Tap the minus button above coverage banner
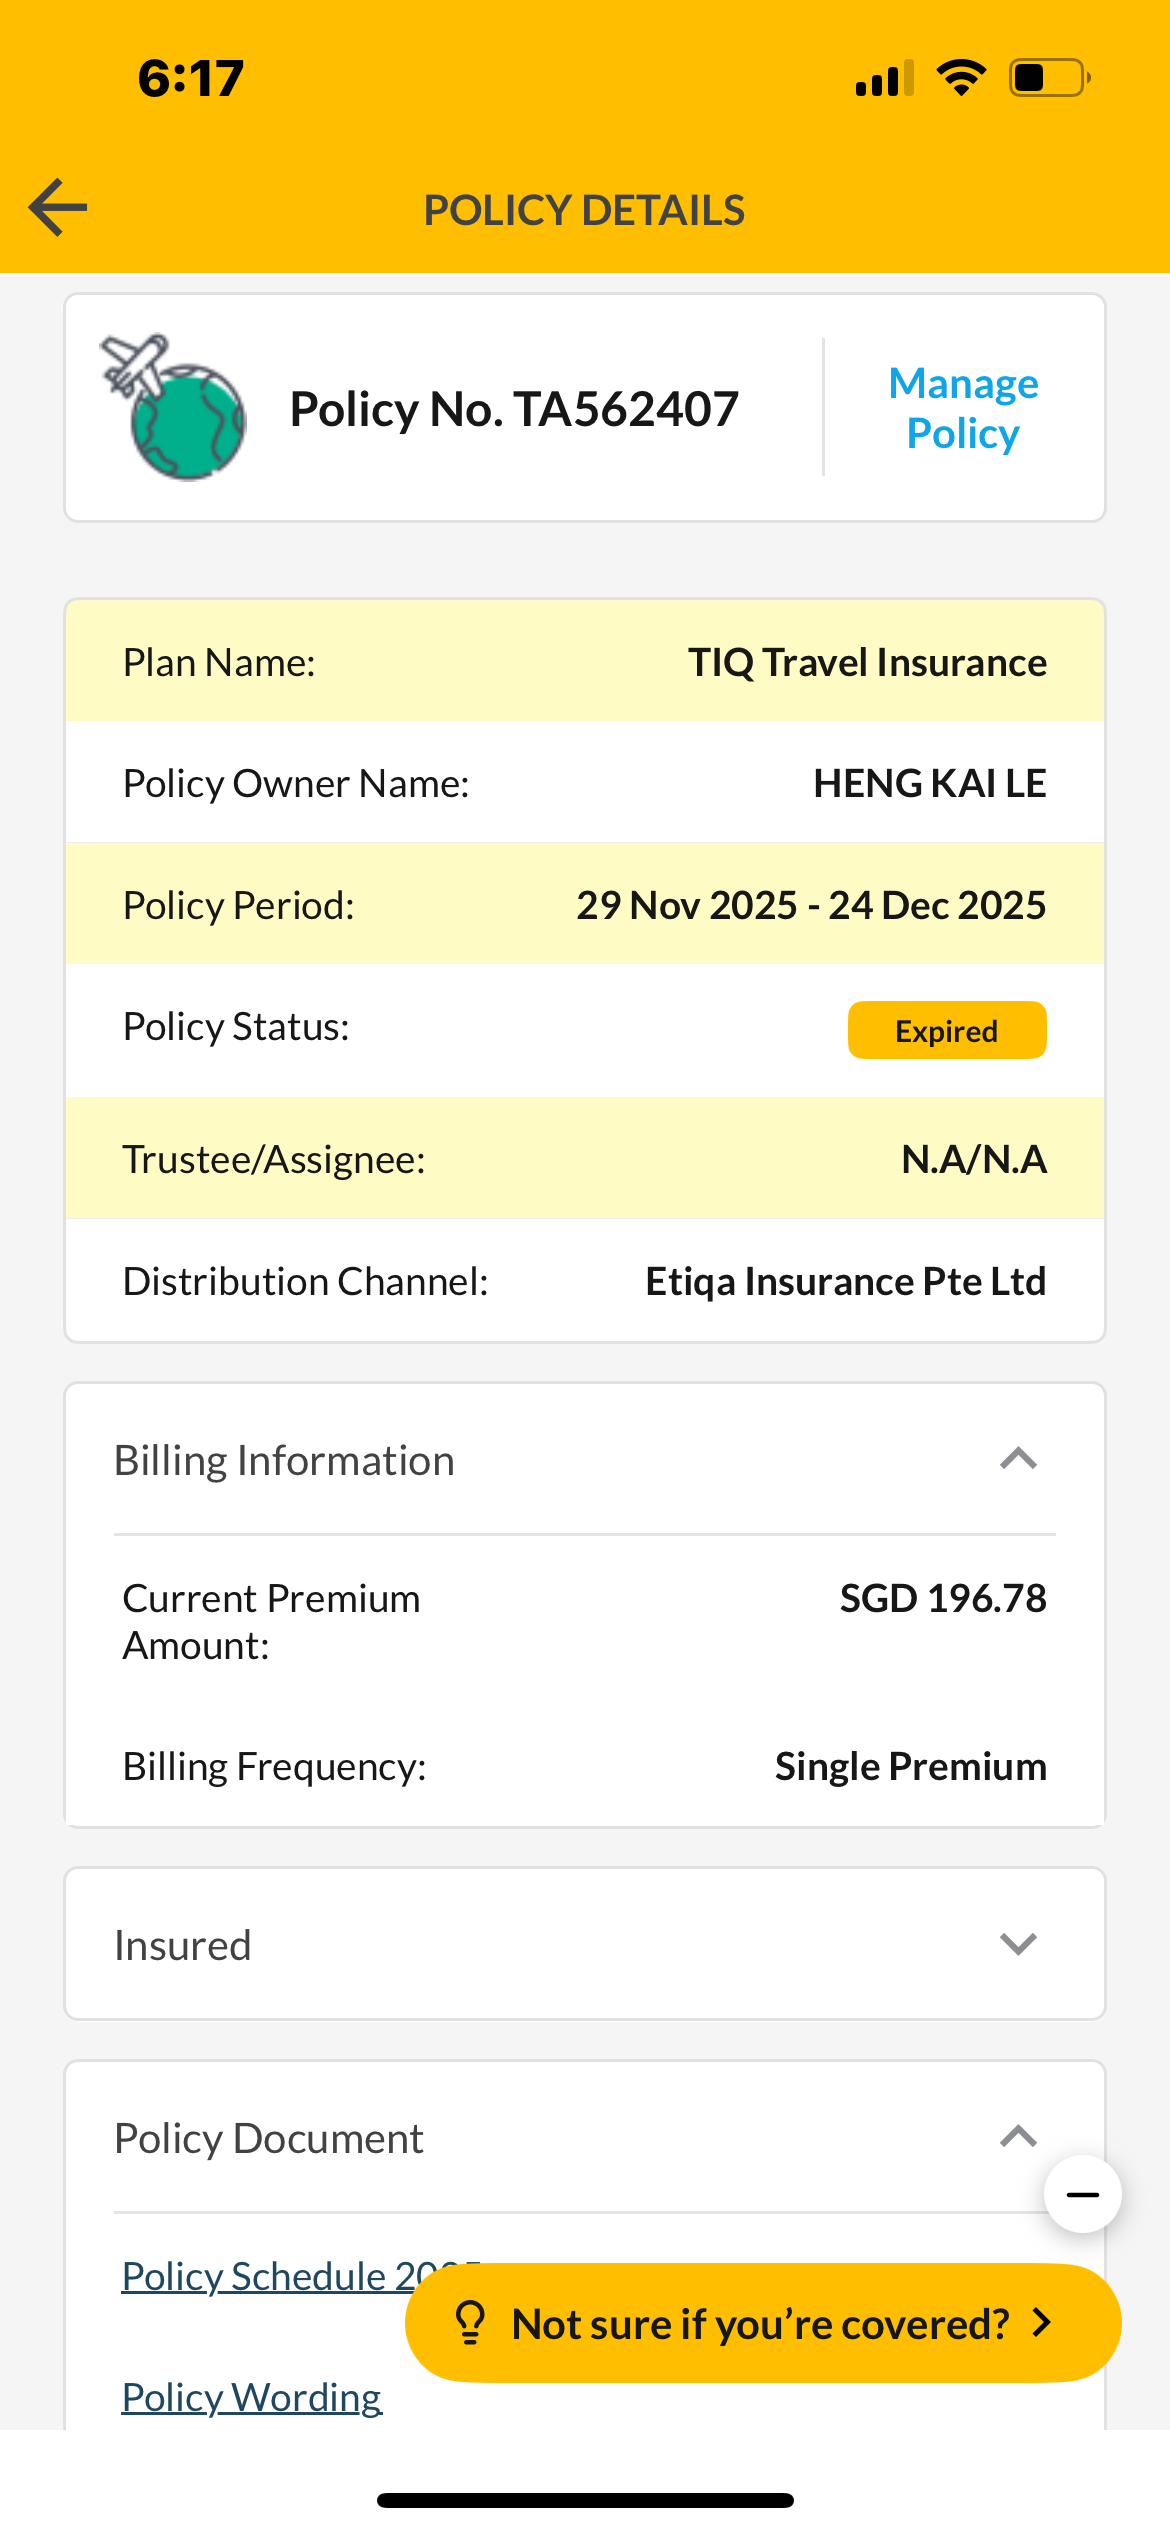This screenshot has height=2532, width=1170. point(1082,2195)
